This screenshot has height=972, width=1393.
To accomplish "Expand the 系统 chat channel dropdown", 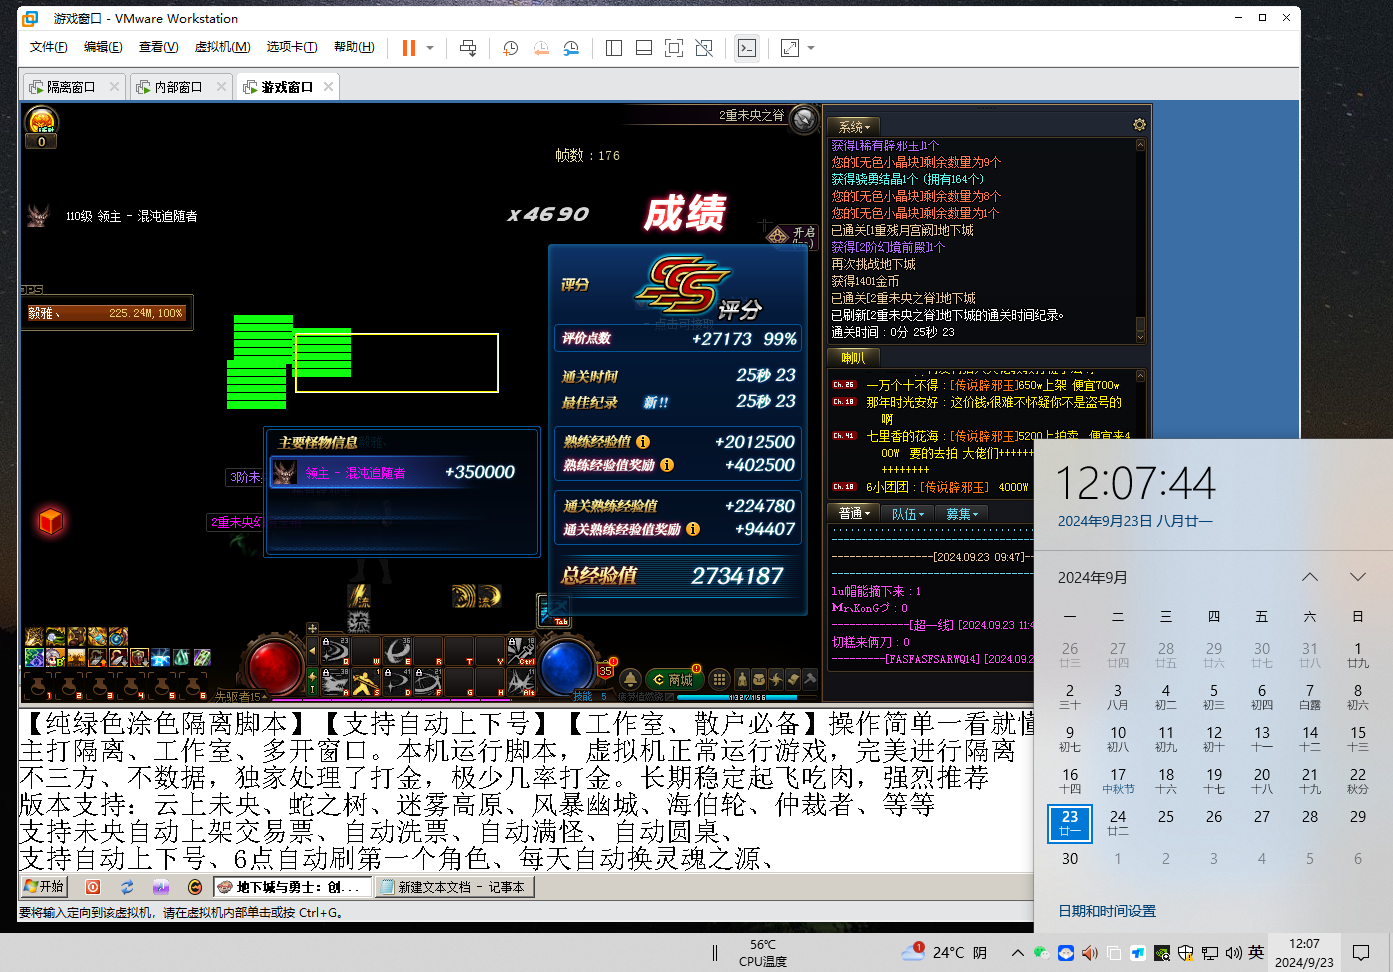I will [855, 127].
